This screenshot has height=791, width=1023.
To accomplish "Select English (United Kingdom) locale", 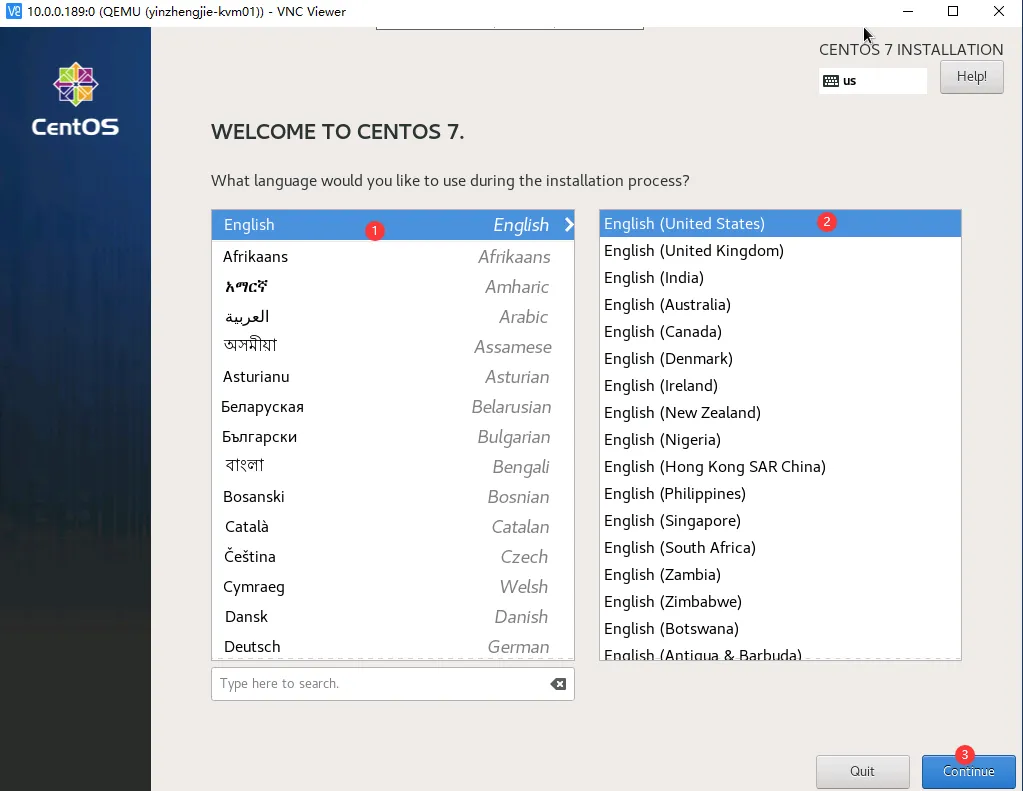I will [x=780, y=251].
